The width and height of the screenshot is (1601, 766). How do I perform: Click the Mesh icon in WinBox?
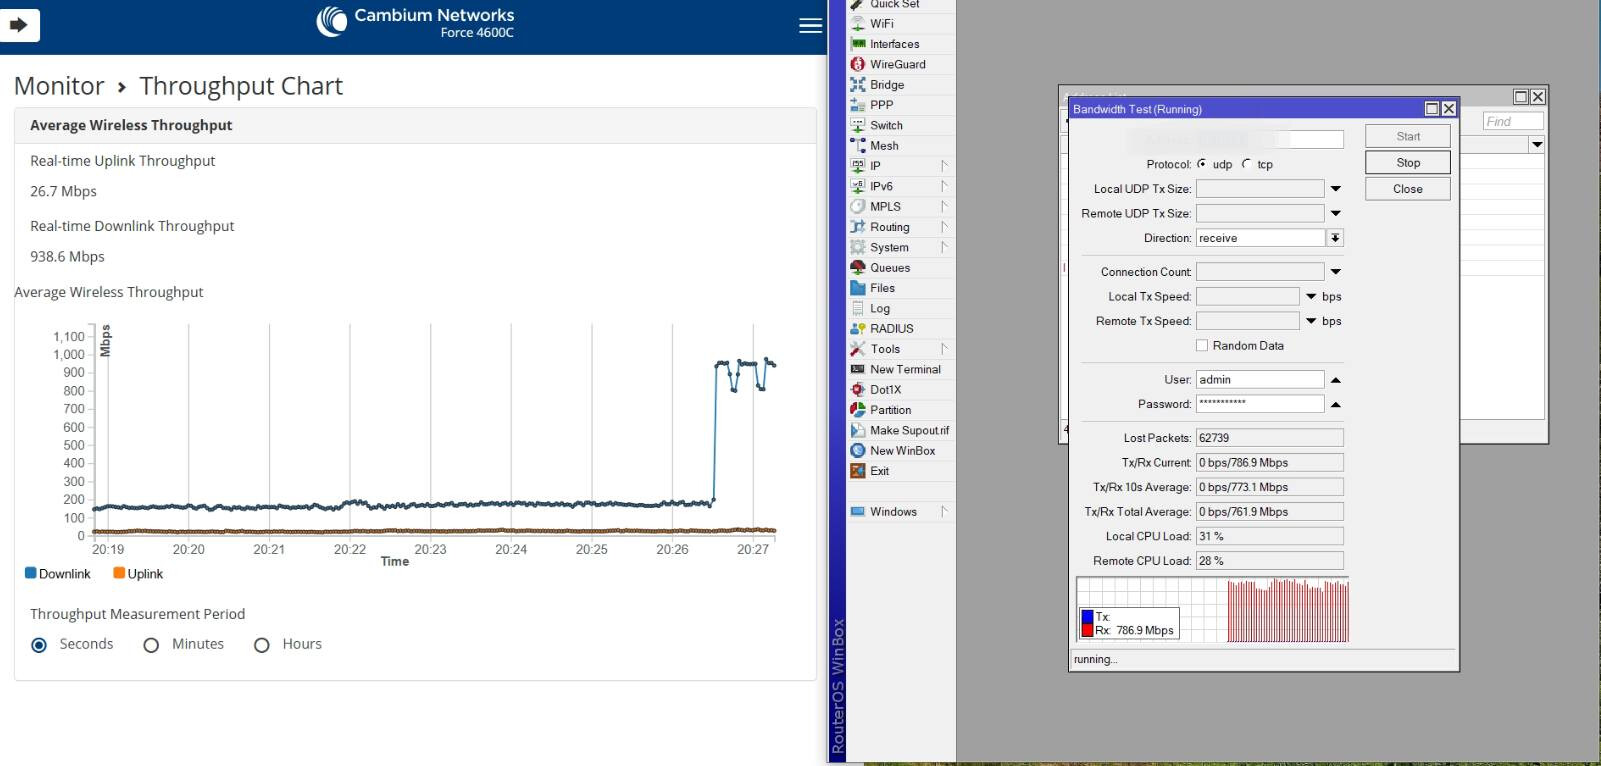[x=858, y=146]
